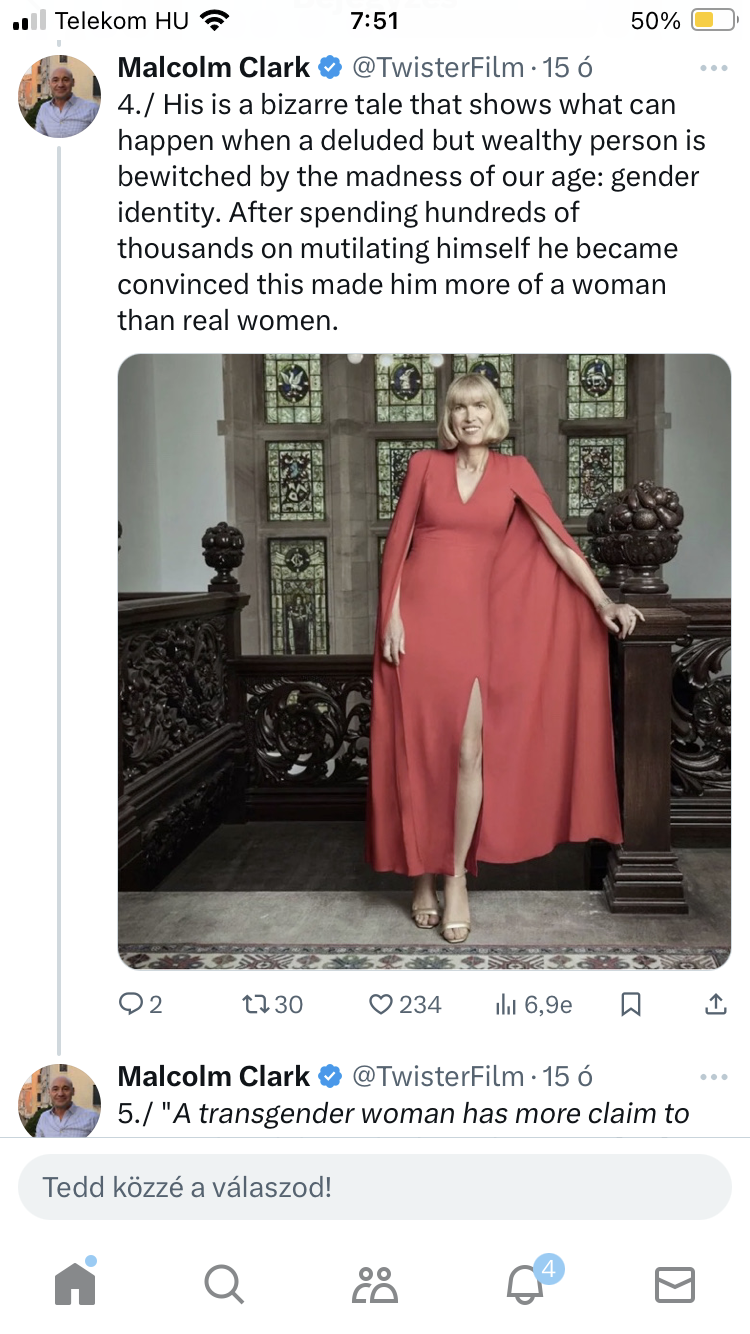Open Malcolm Clark's avatar on tweet 5

(60, 1100)
